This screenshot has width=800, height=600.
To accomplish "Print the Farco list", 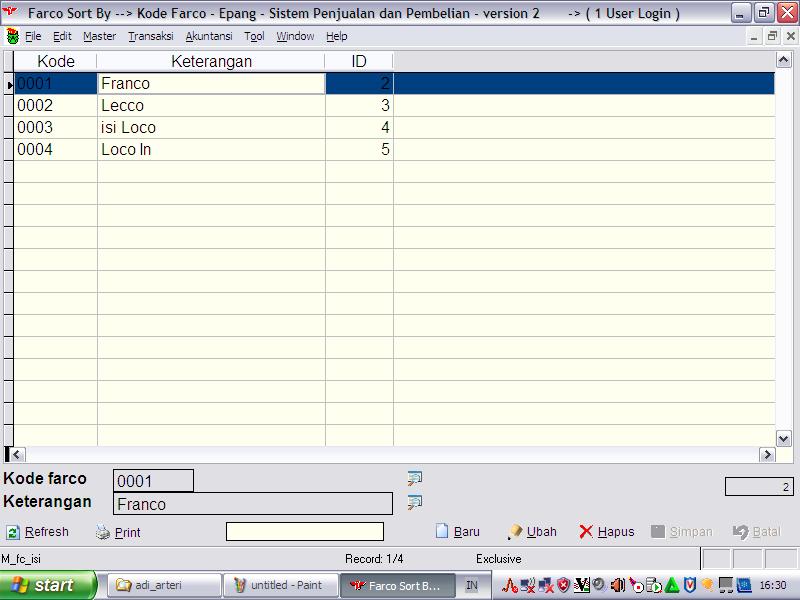I will 118,533.
